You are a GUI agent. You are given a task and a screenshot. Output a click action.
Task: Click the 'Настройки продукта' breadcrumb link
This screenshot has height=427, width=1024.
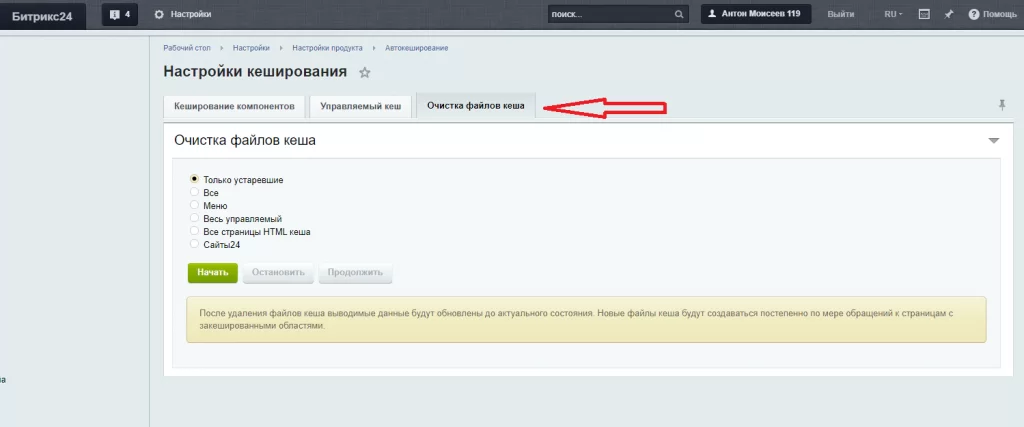pyautogui.click(x=327, y=48)
